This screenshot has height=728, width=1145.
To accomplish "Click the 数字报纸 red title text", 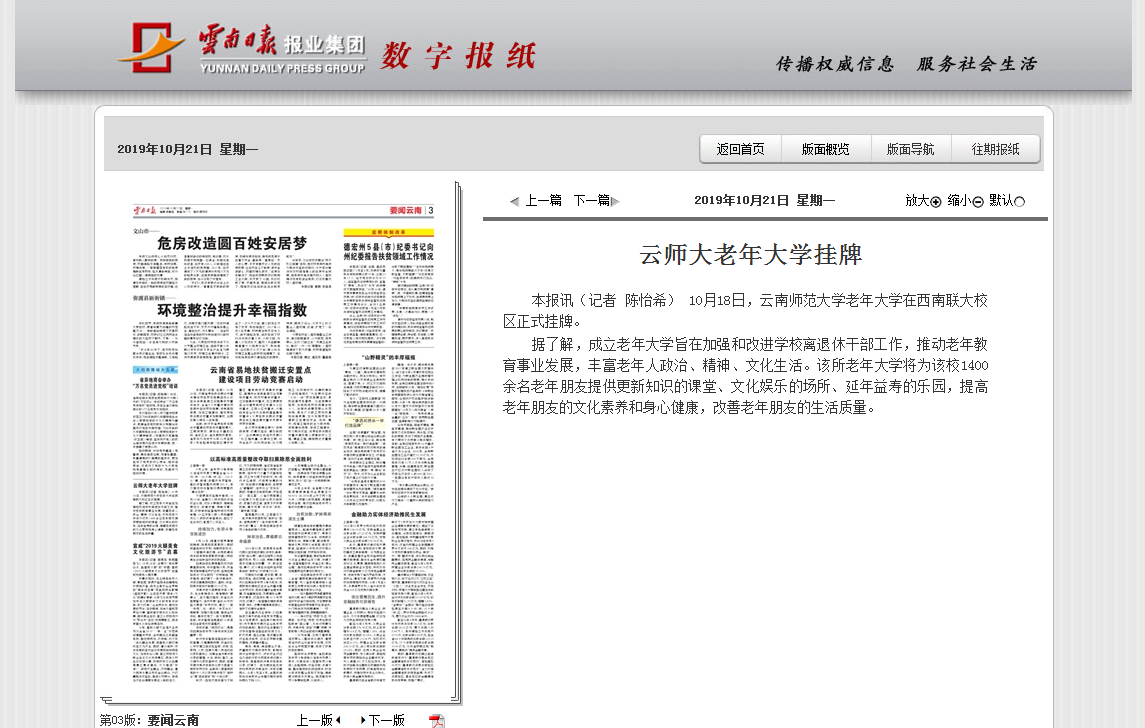I will [x=458, y=56].
